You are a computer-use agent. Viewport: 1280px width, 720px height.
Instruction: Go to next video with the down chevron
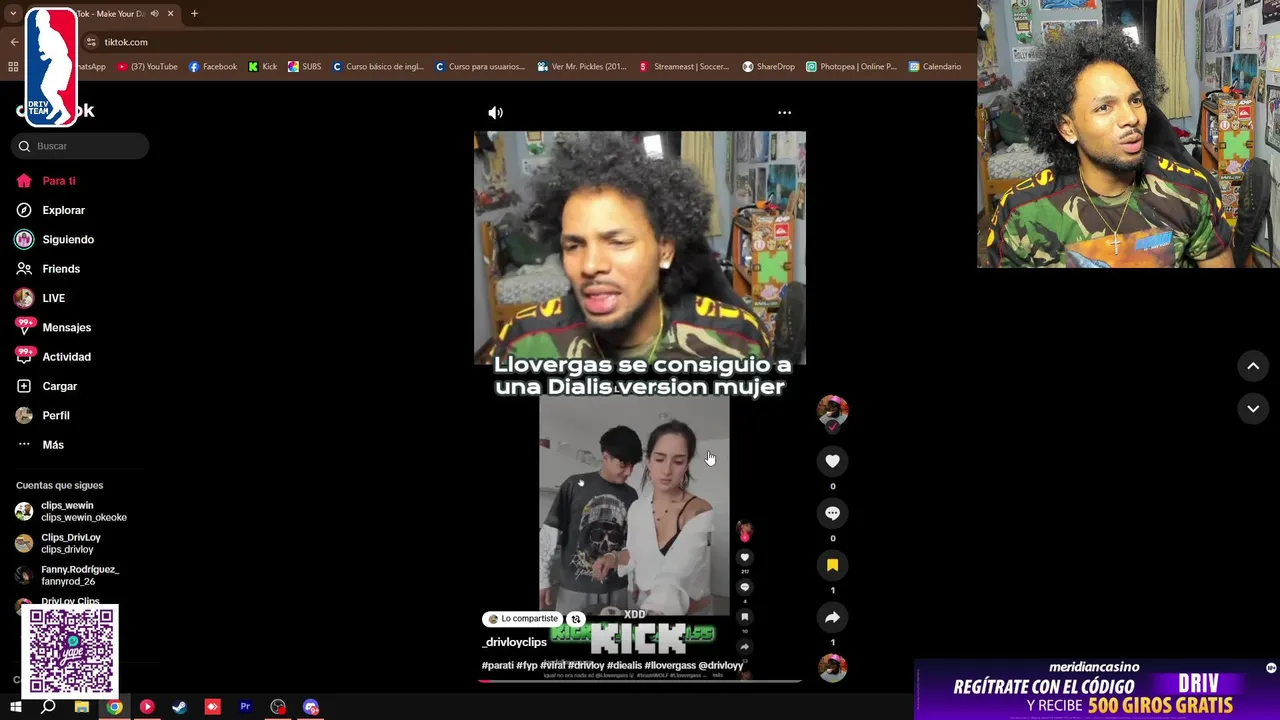(x=1253, y=408)
